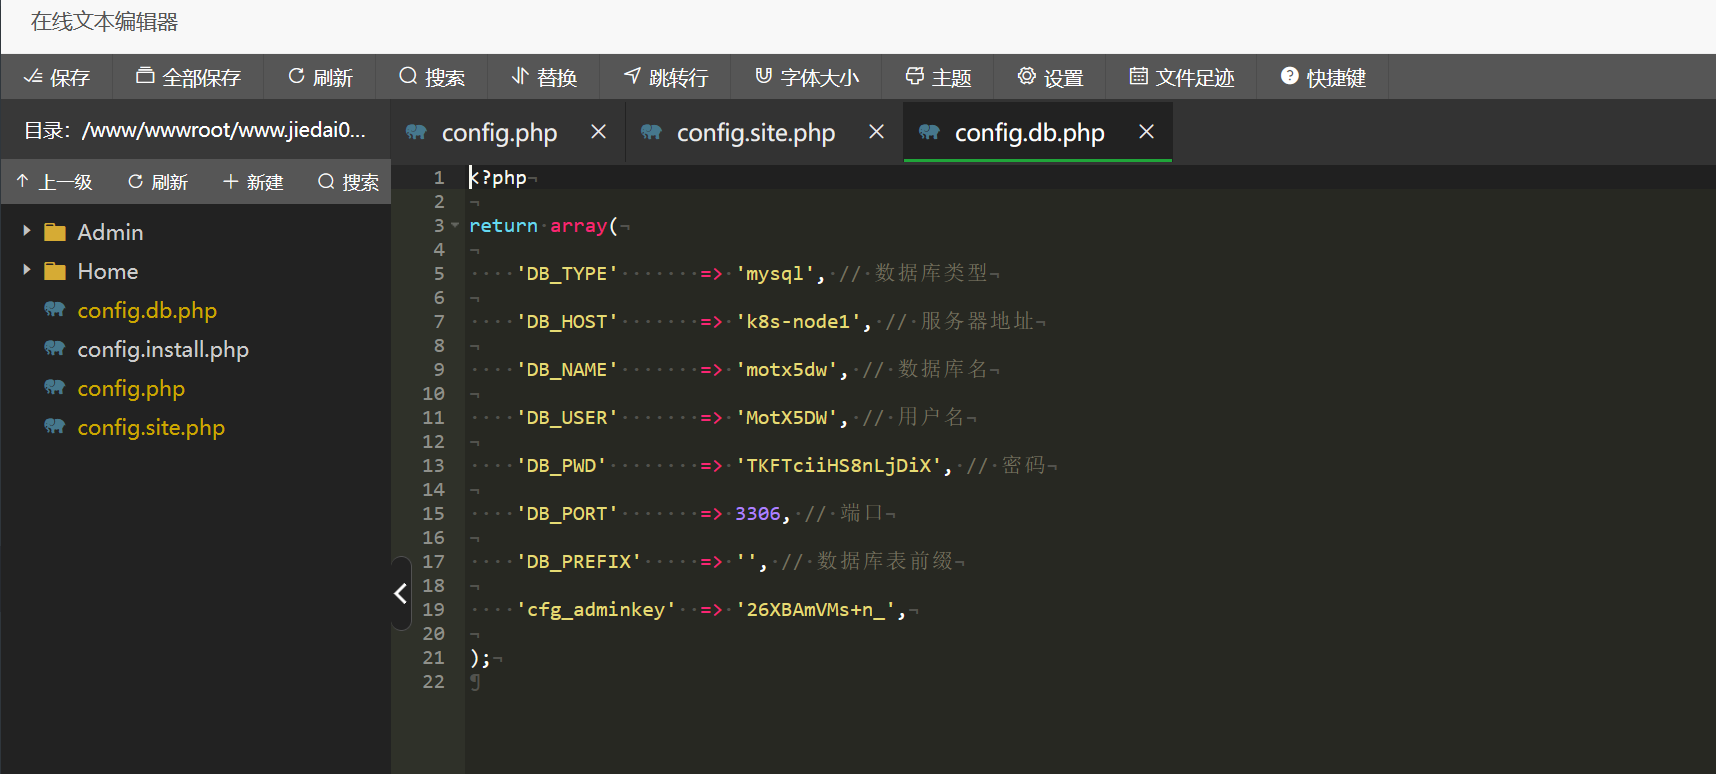Screen dimensions: 1716x774
Task: Open the search (搜索) tool in top toolbar
Action: click(x=431, y=77)
